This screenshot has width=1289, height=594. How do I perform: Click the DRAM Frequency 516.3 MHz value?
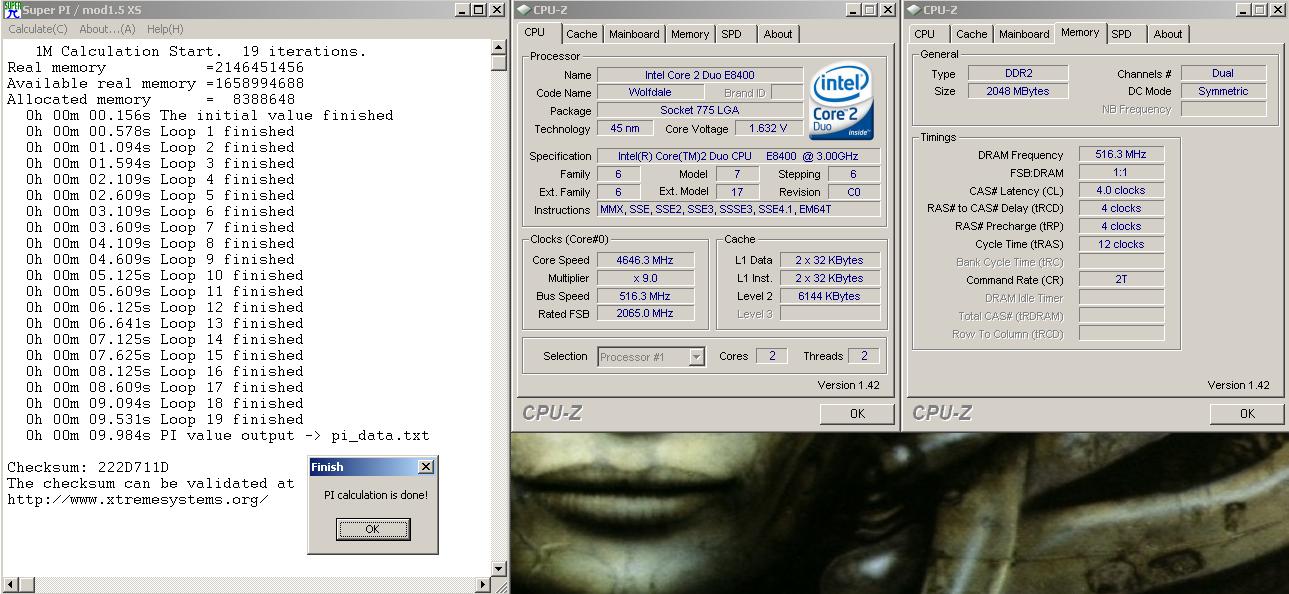[x=1121, y=155]
